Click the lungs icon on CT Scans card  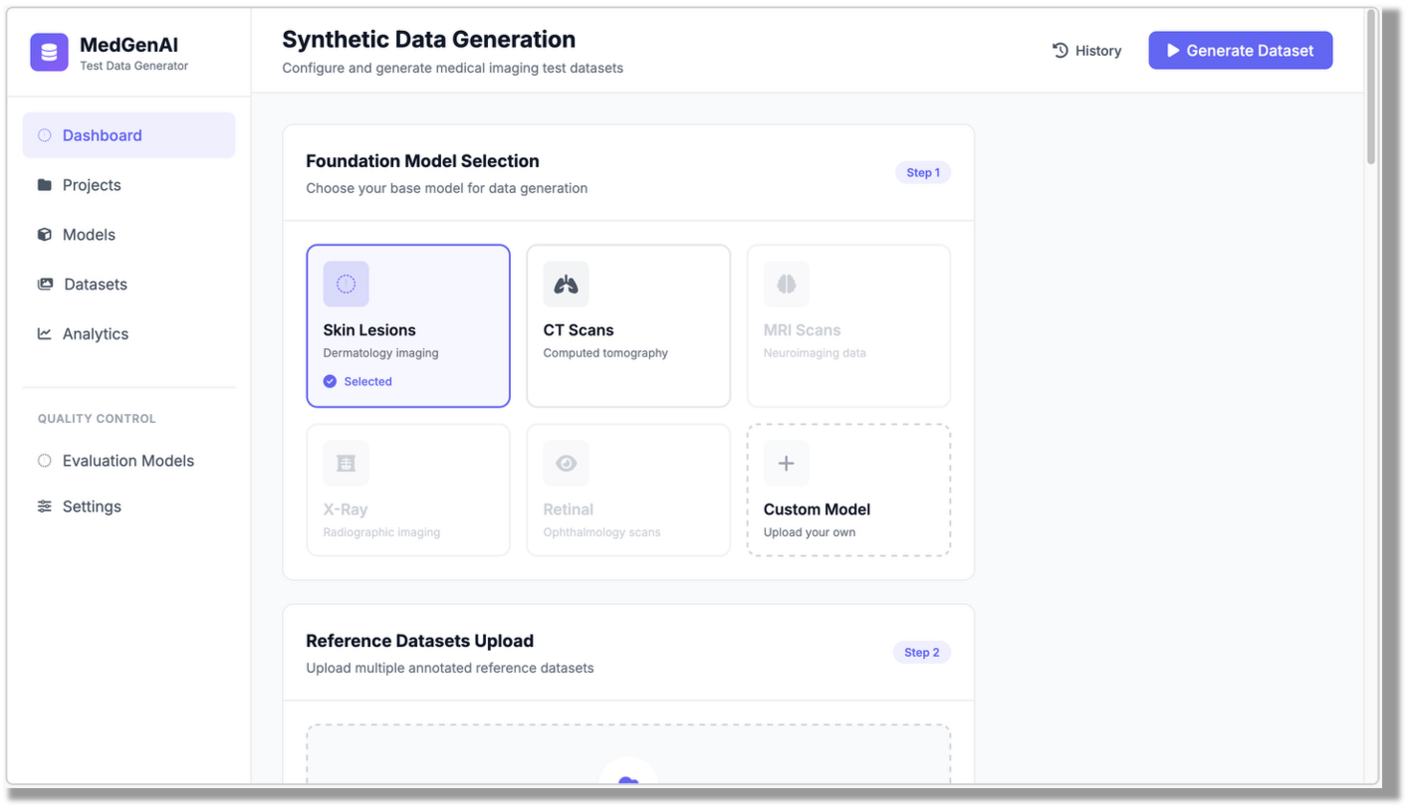click(566, 284)
